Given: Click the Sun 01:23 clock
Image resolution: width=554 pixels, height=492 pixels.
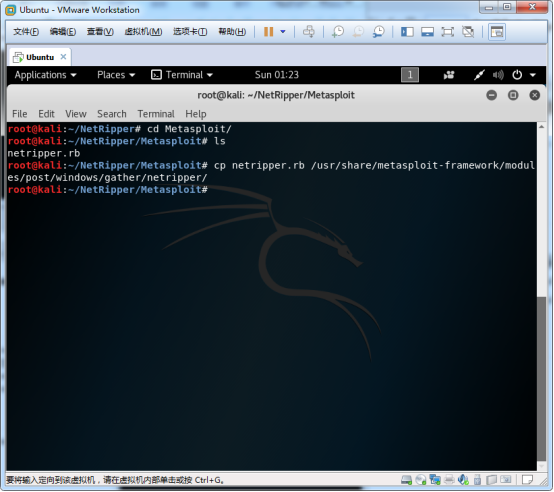Looking at the screenshot, I should [x=277, y=75].
